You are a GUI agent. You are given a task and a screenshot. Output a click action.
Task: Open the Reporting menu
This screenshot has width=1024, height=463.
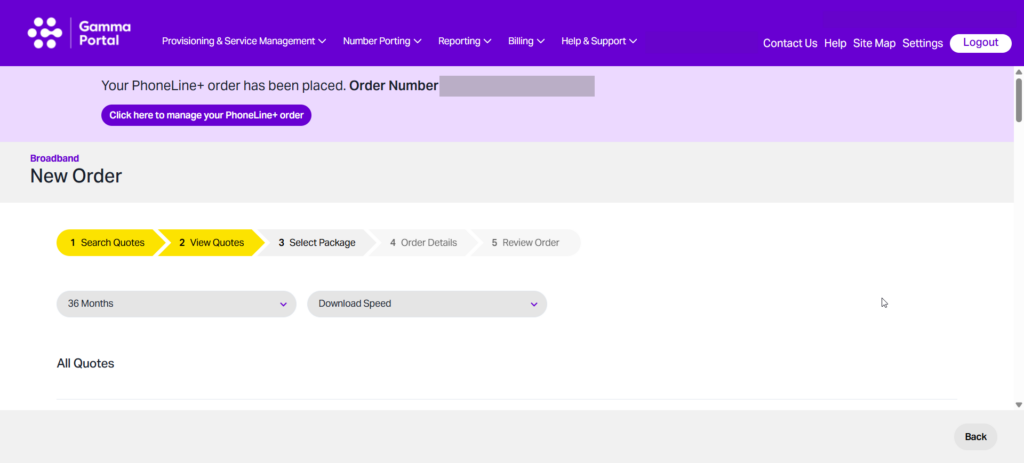click(x=464, y=41)
